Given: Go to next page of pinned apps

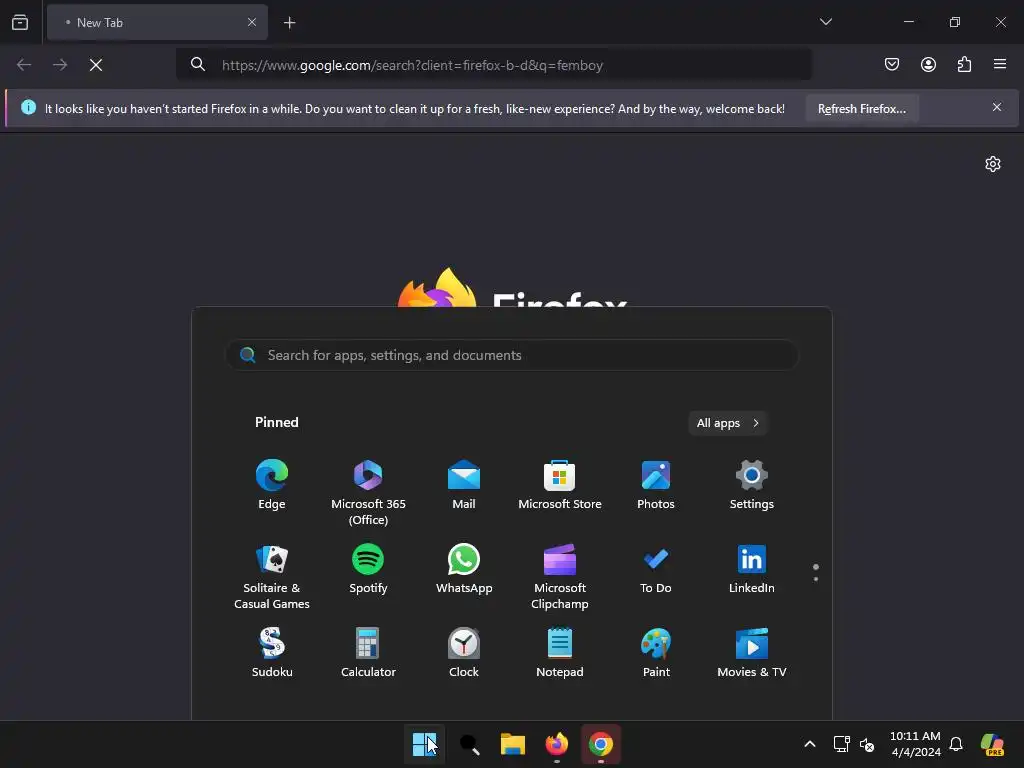Looking at the screenshot, I should (816, 579).
